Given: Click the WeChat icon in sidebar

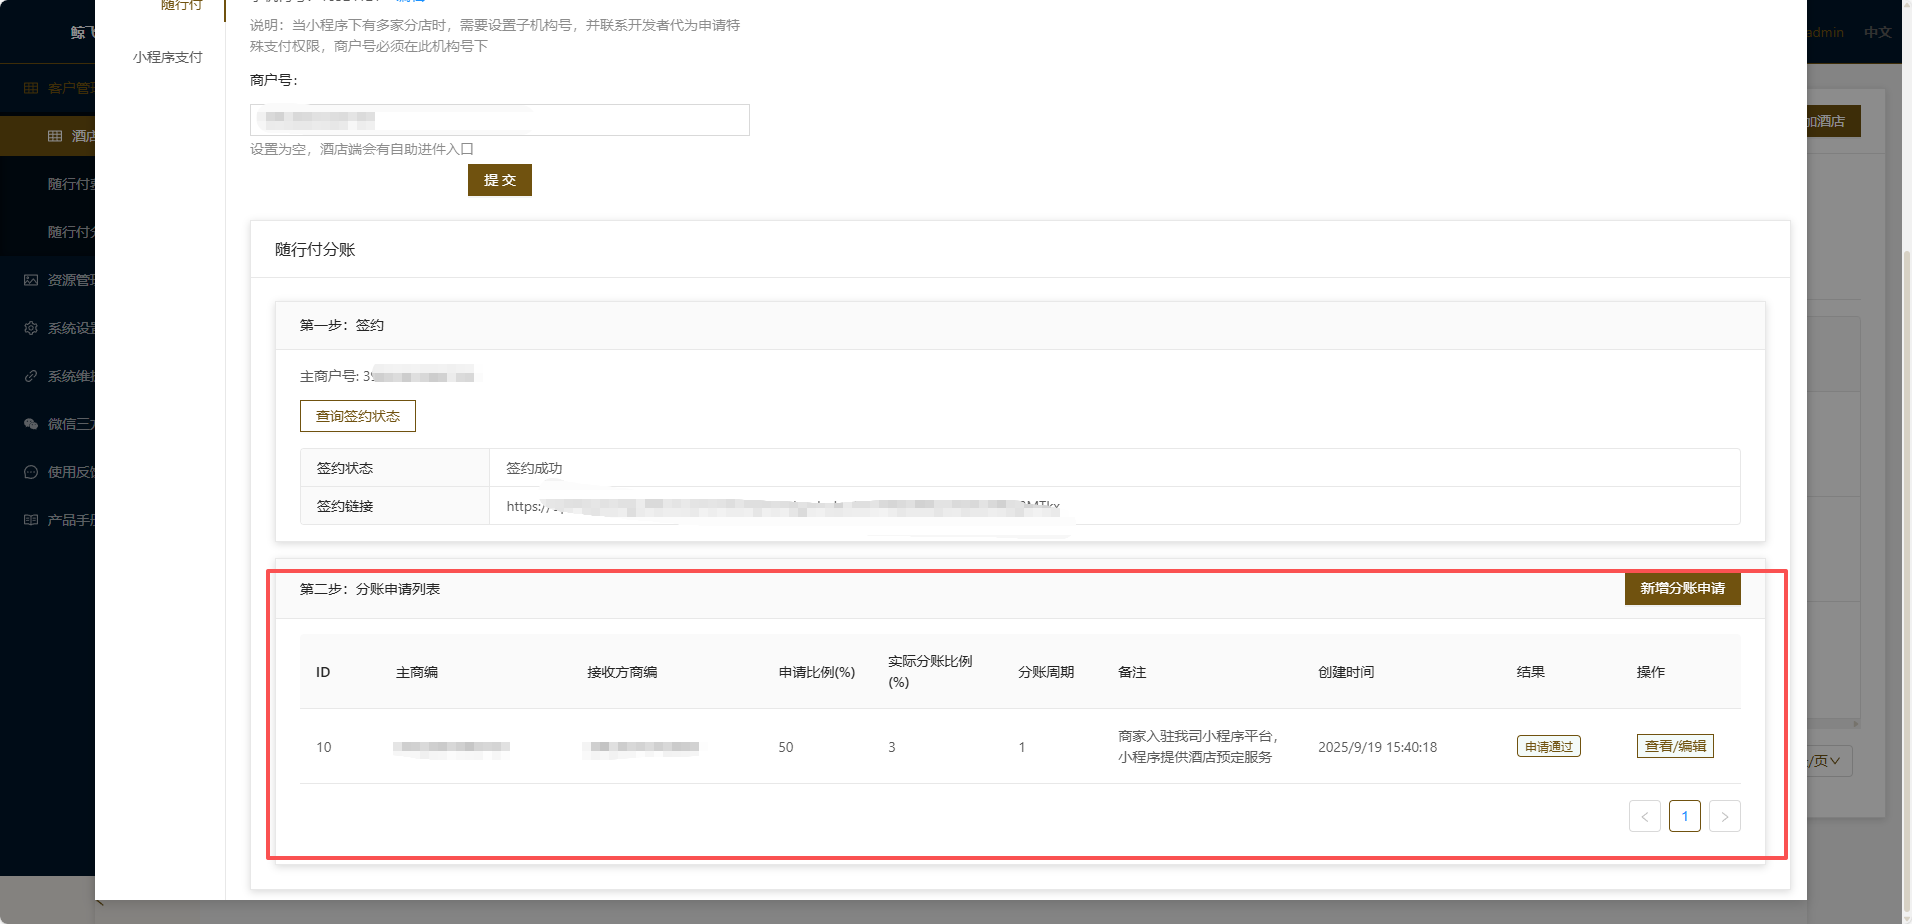Looking at the screenshot, I should click(31, 424).
